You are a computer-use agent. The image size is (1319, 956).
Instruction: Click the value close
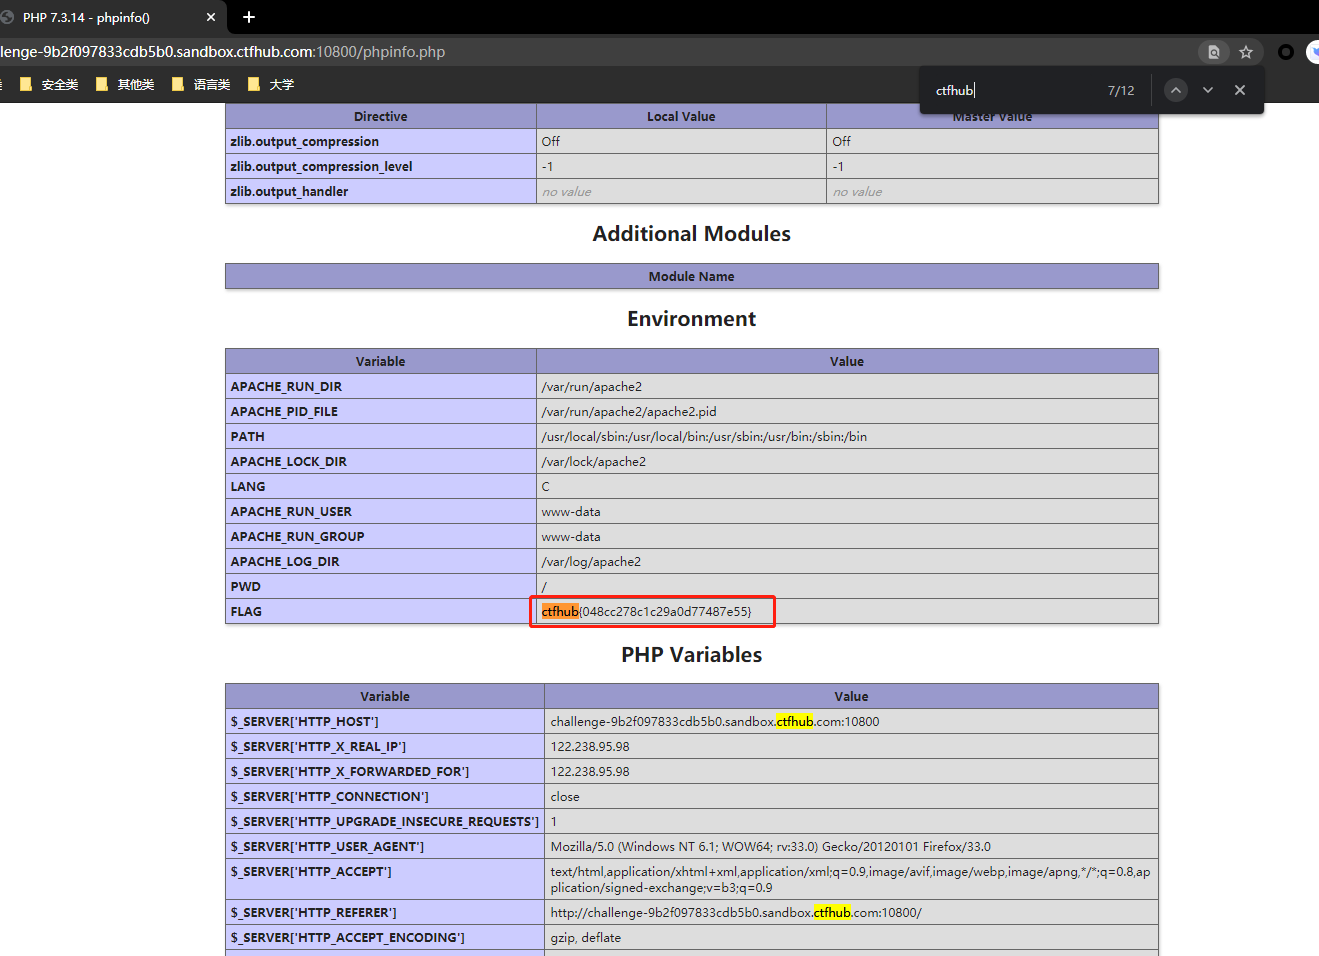tap(565, 796)
